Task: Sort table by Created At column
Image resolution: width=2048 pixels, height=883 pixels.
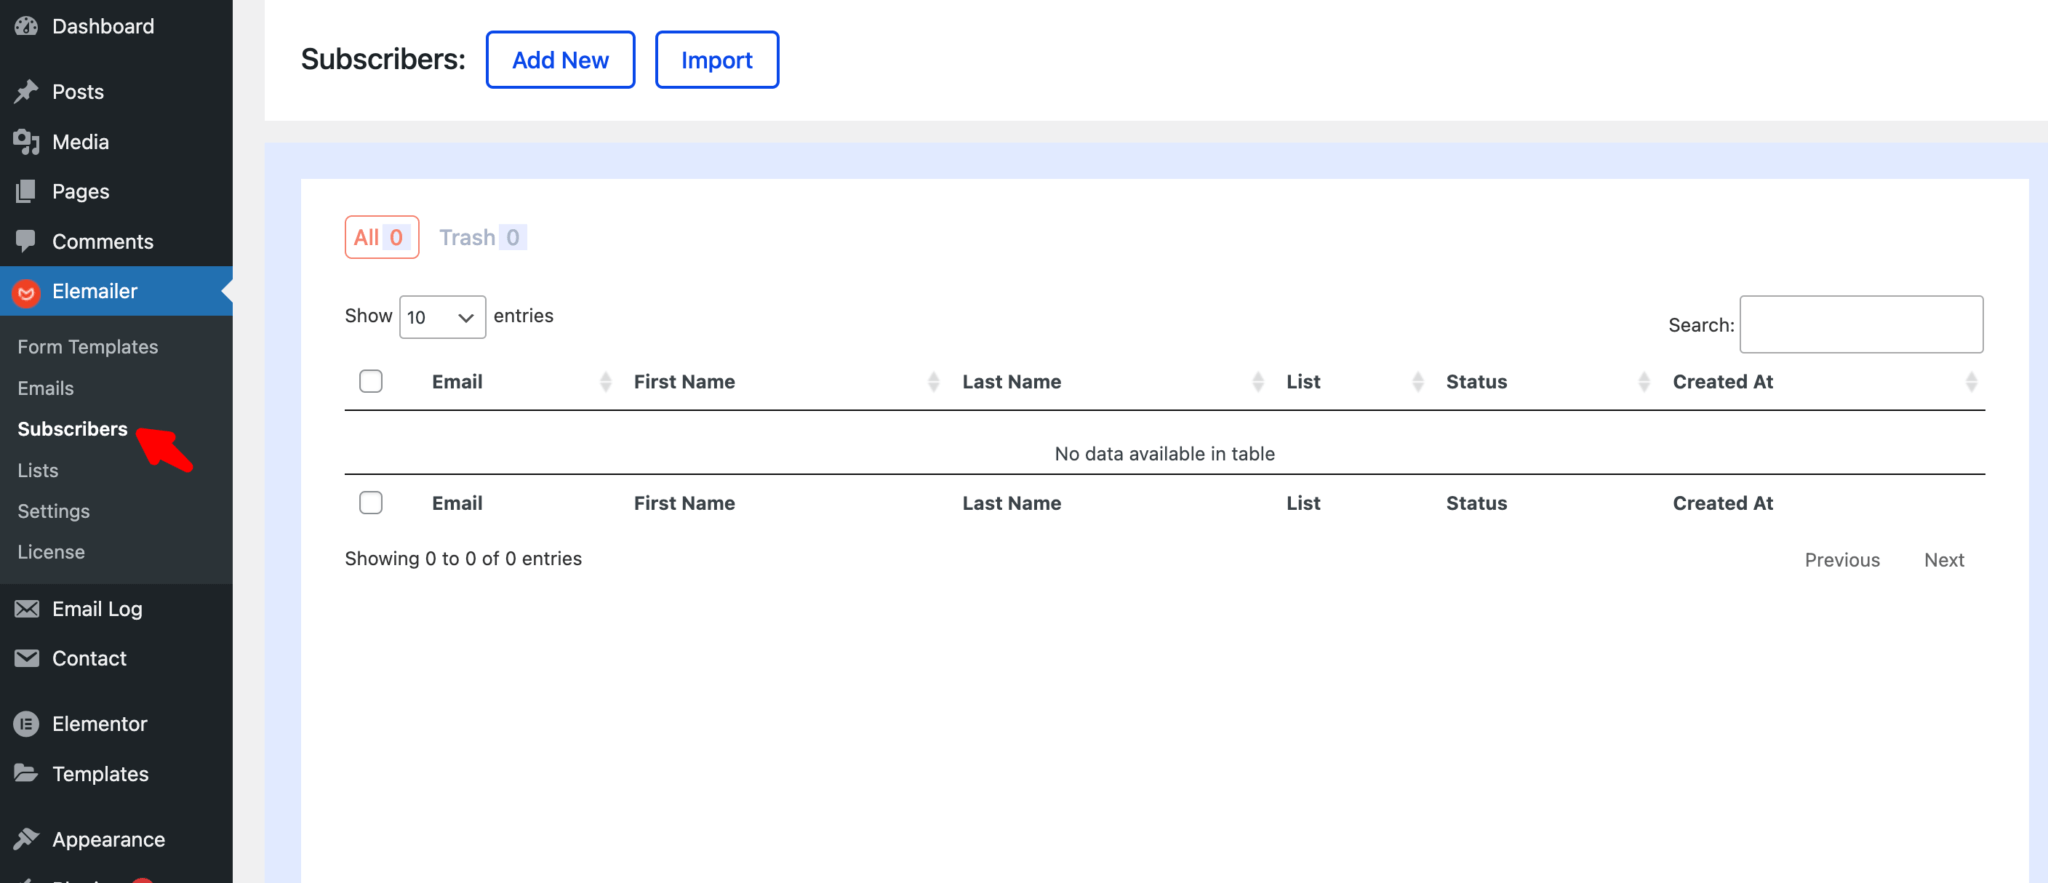Action: click(1970, 381)
